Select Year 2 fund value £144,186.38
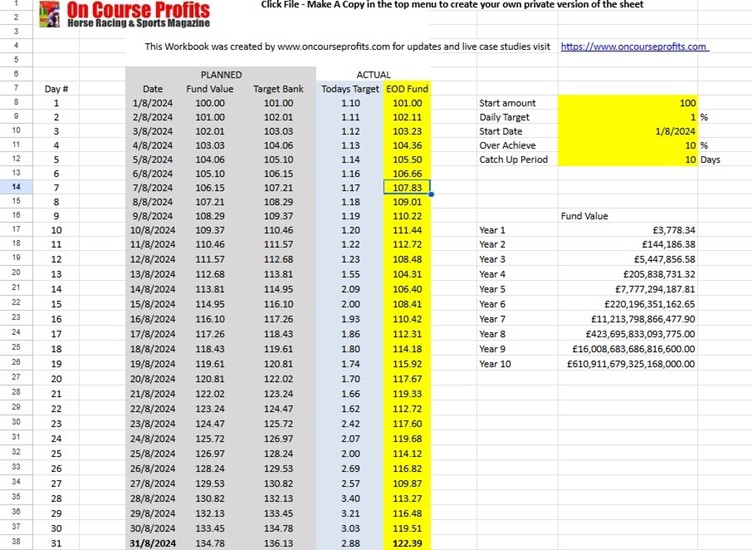 coord(627,244)
